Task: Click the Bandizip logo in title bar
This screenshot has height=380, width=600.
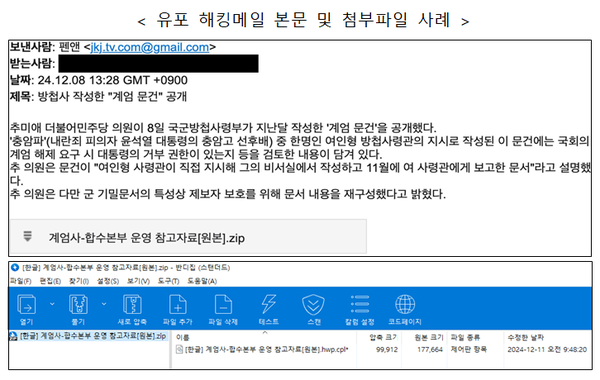Action: click(15, 267)
